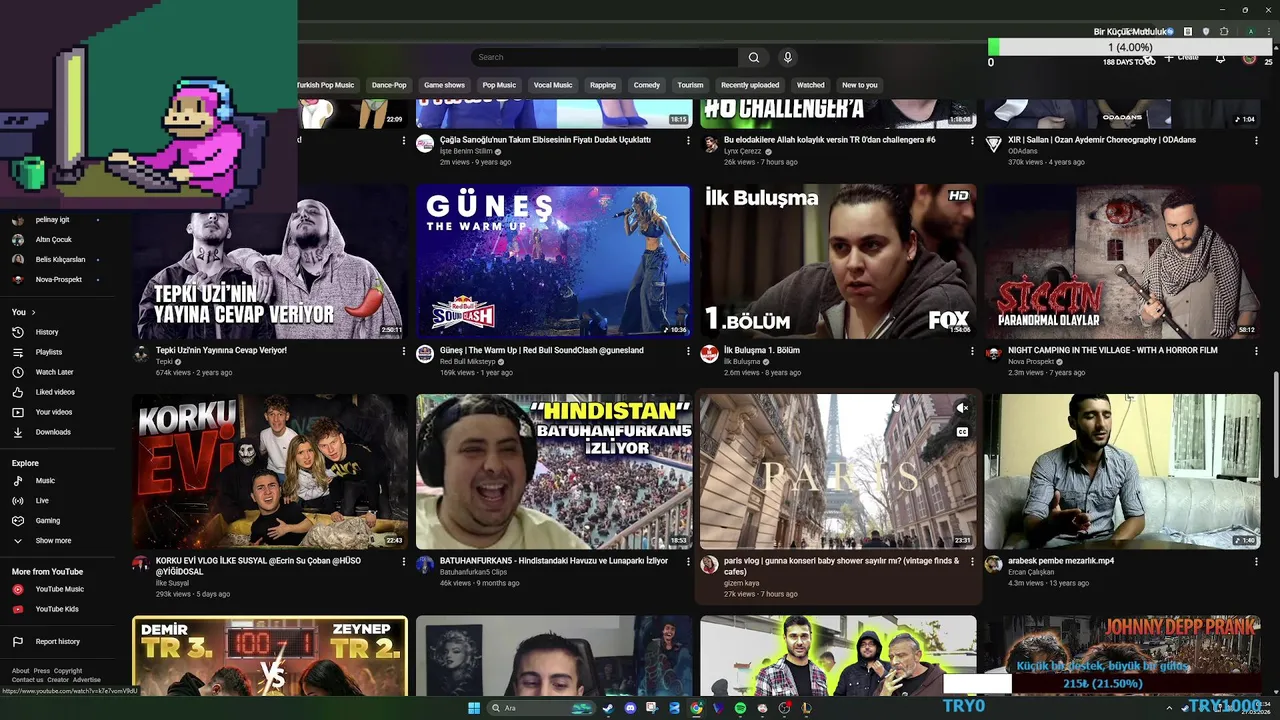The image size is (1280, 720).
Task: Open Liked videos in sidebar
Action: [x=55, y=392]
